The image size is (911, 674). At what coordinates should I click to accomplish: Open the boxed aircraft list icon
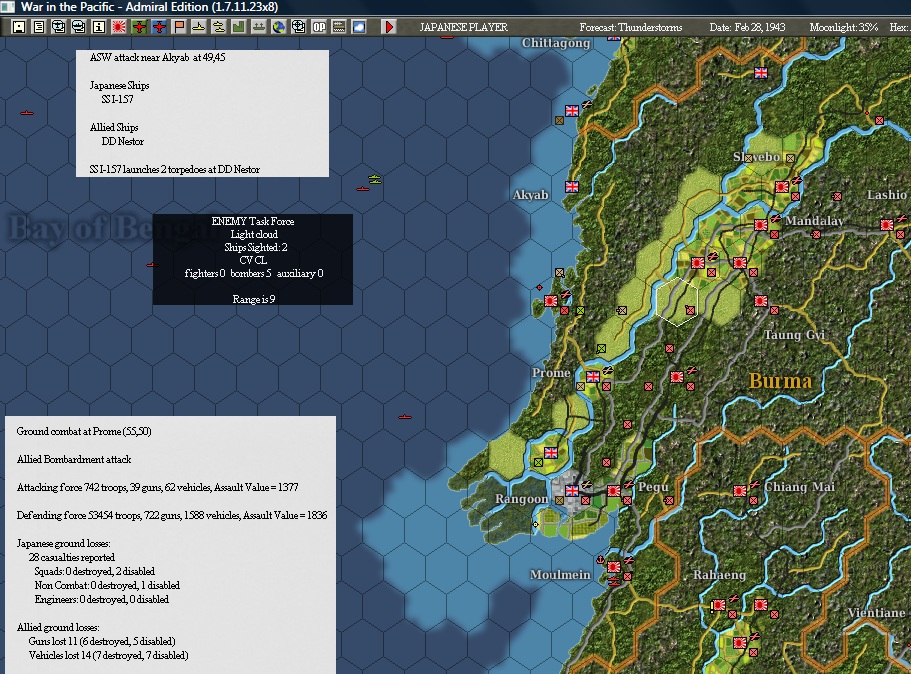tap(59, 27)
